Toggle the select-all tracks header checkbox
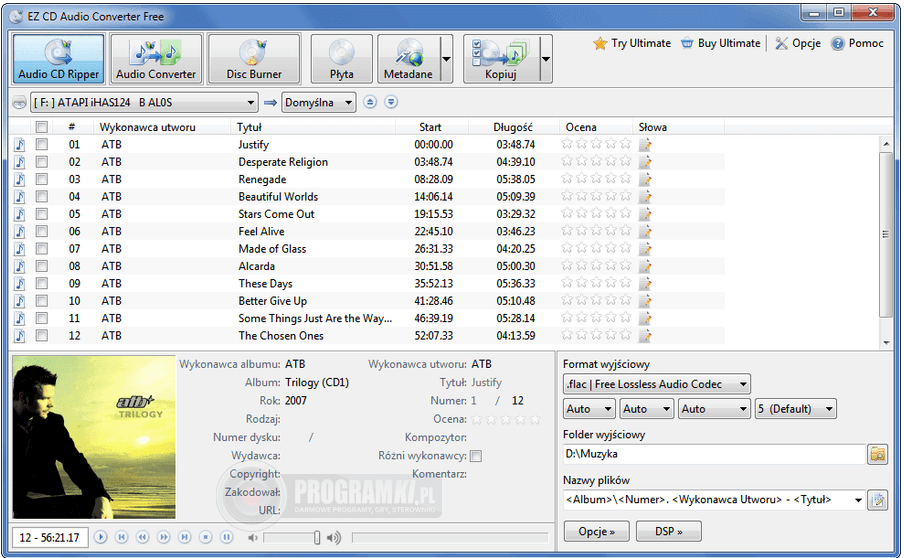 point(42,127)
